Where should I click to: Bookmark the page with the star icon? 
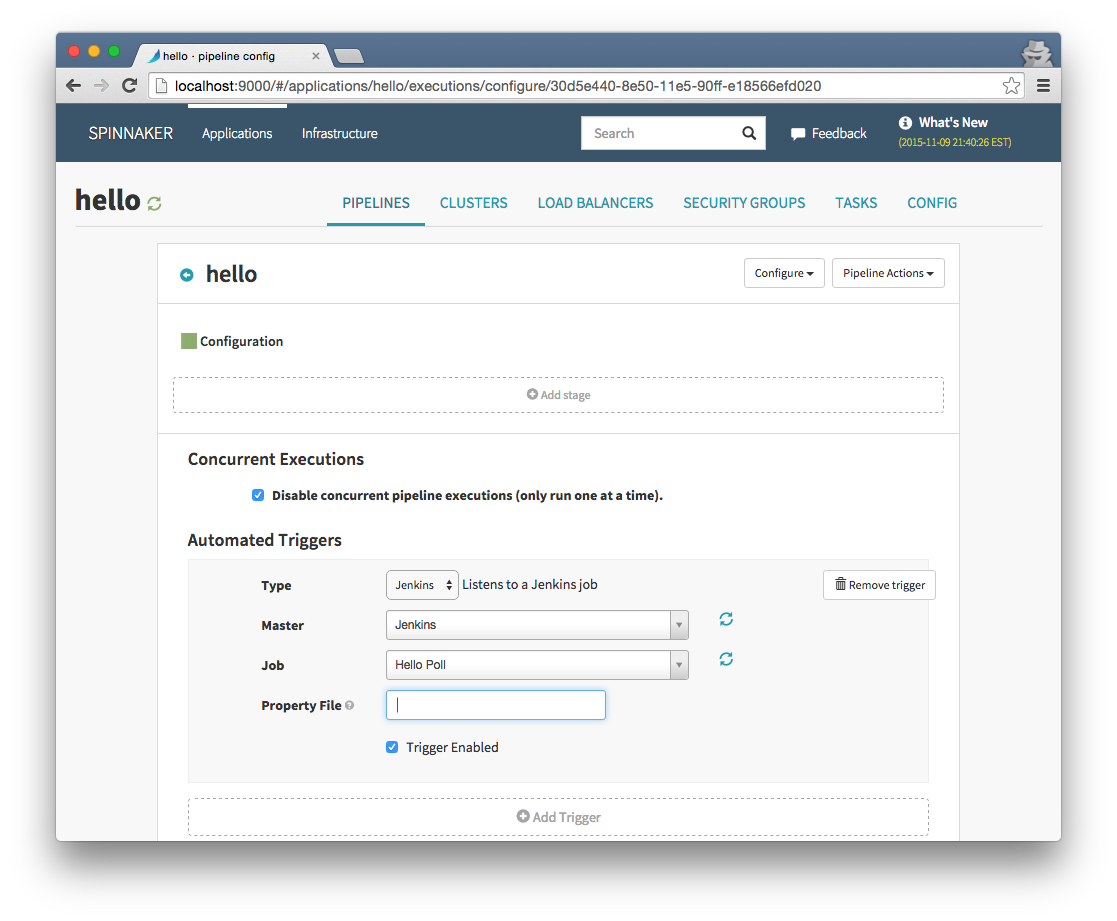(x=1011, y=86)
